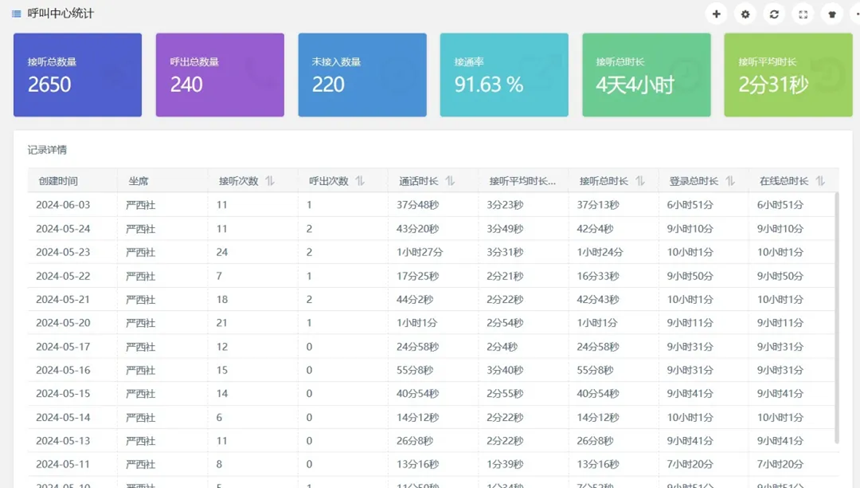Click the refresh icon in top toolbar

point(774,14)
